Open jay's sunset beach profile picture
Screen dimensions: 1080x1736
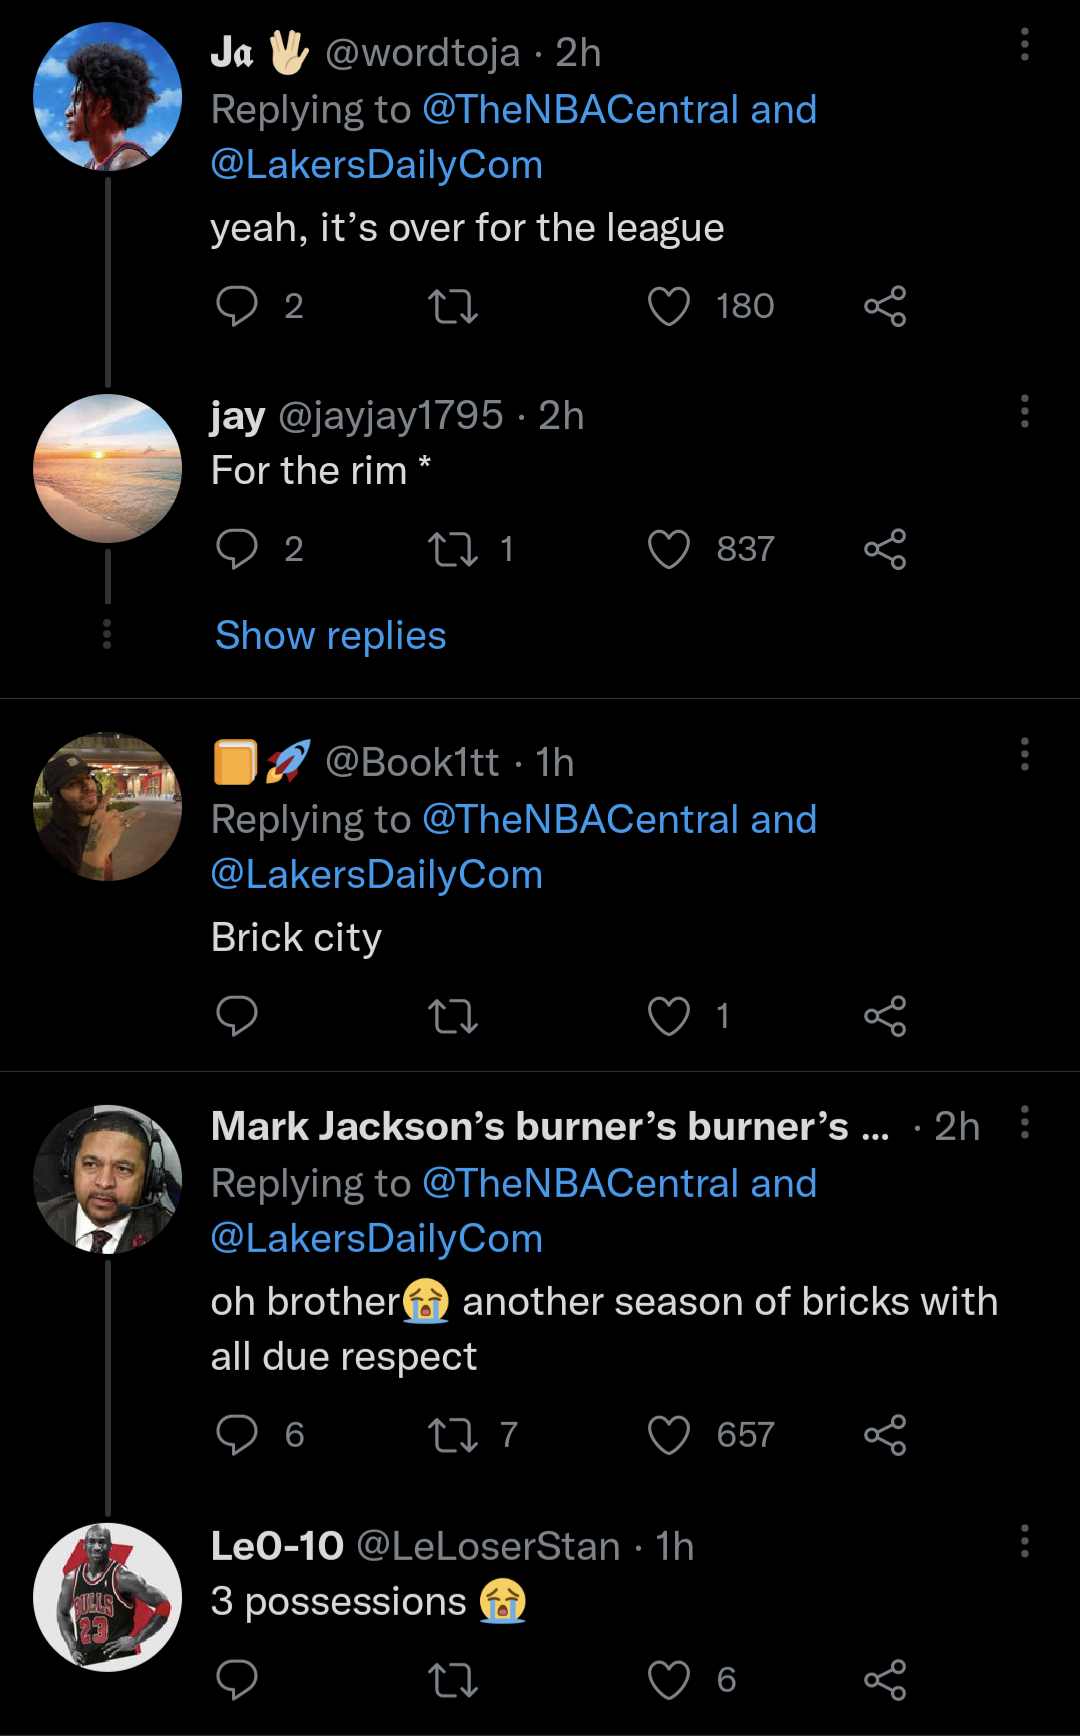(108, 469)
